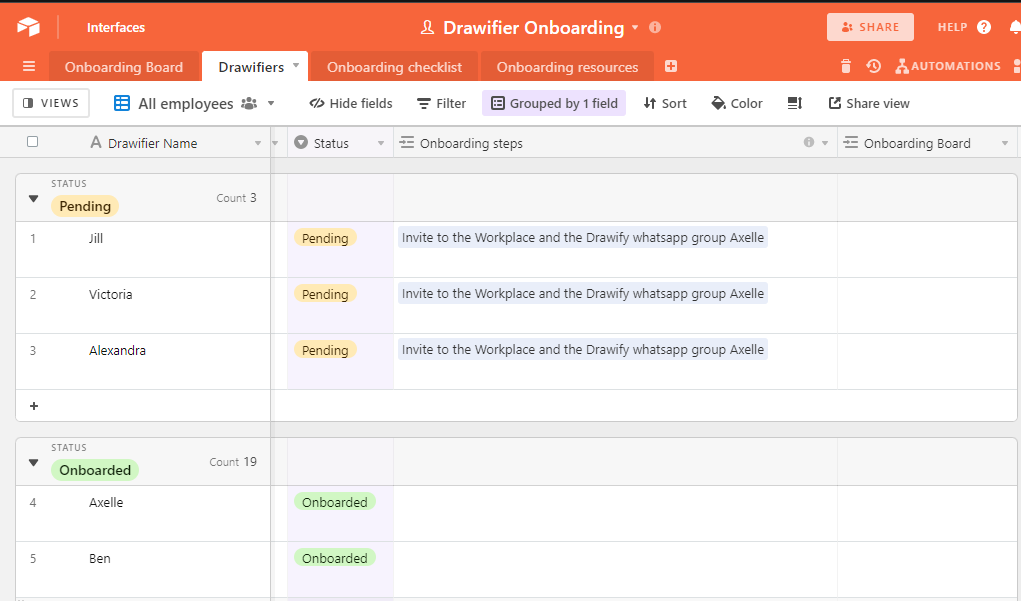Open the Sort menu

665,103
